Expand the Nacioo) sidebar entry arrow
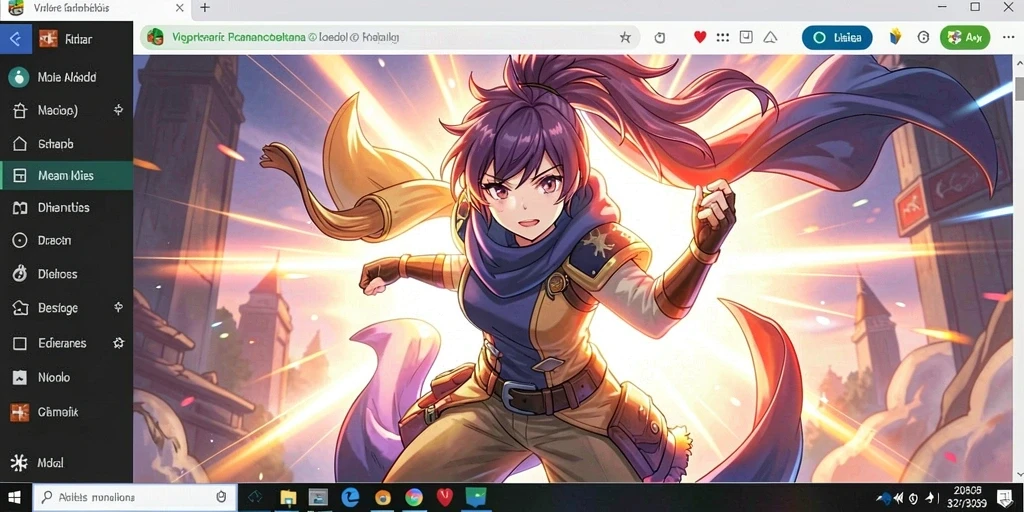Image resolution: width=1024 pixels, height=512 pixels. click(118, 110)
